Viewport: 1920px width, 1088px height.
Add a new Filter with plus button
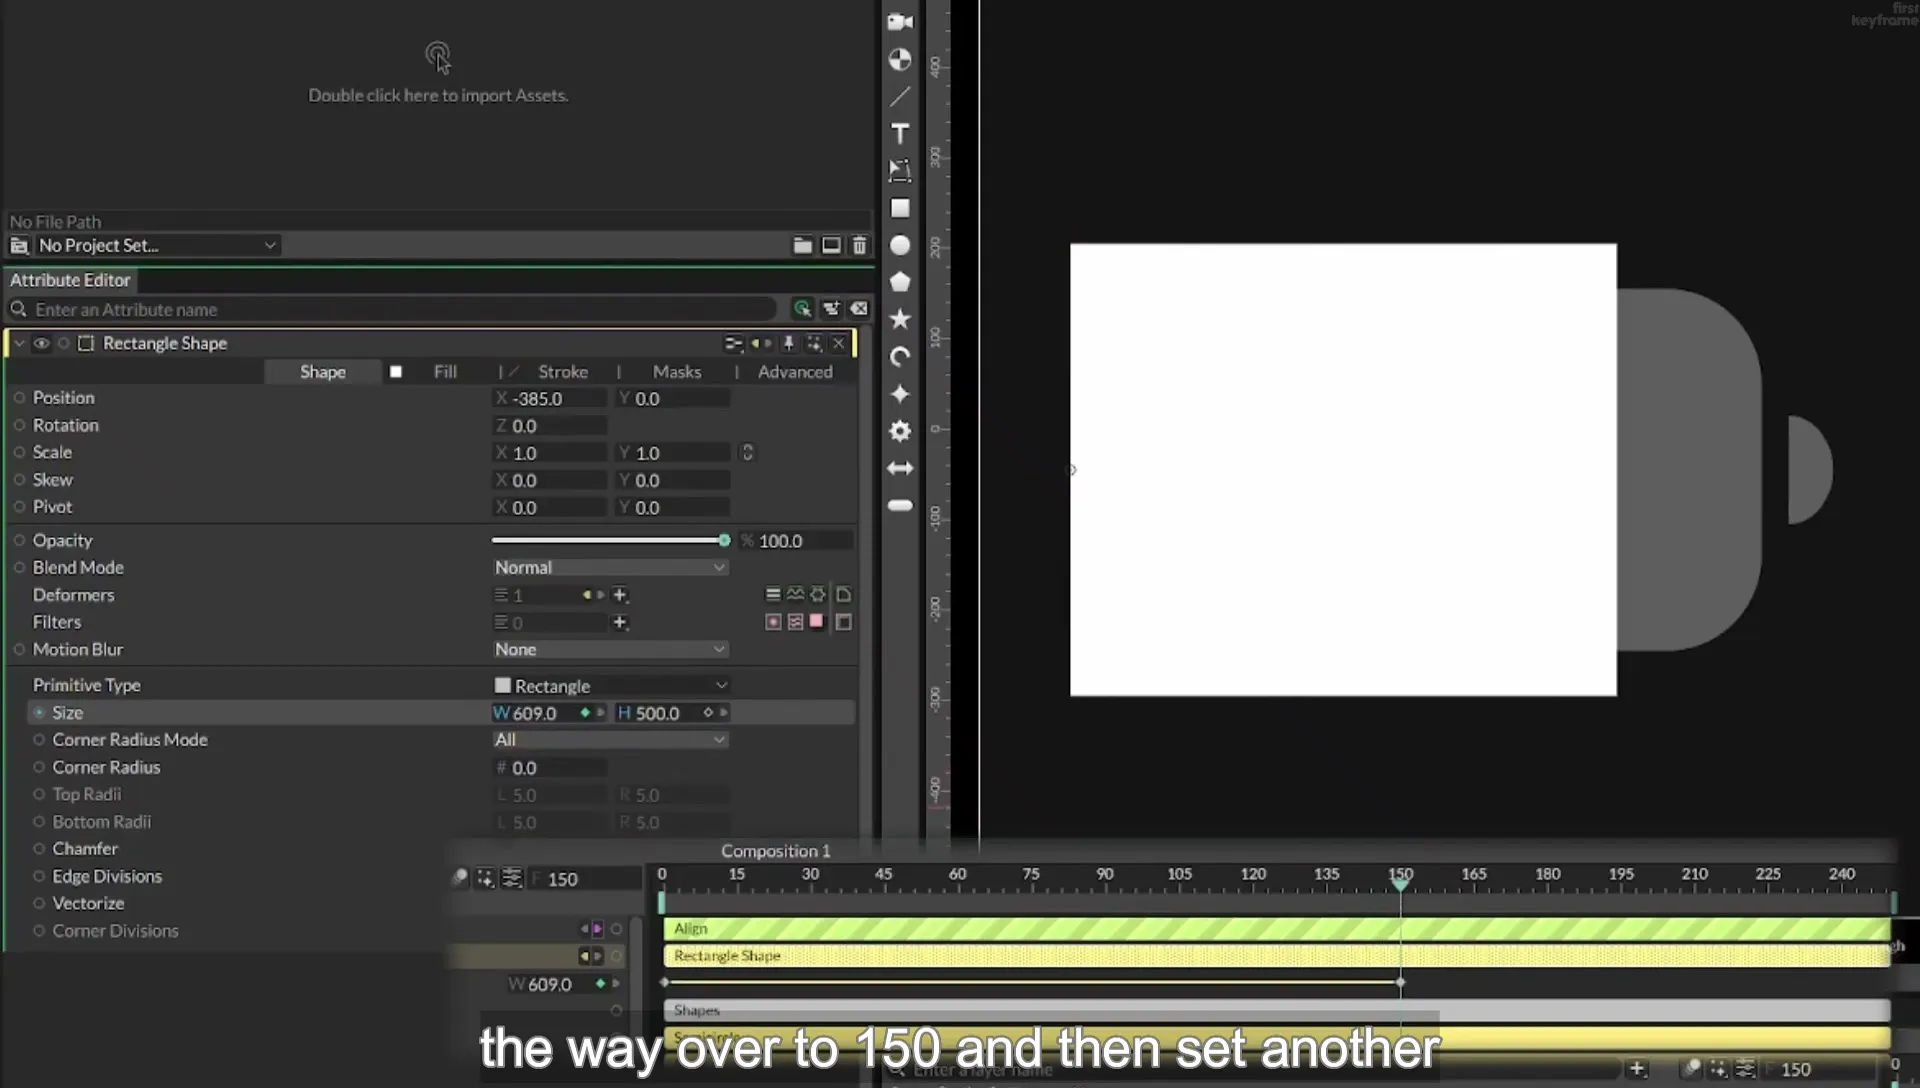tap(620, 622)
